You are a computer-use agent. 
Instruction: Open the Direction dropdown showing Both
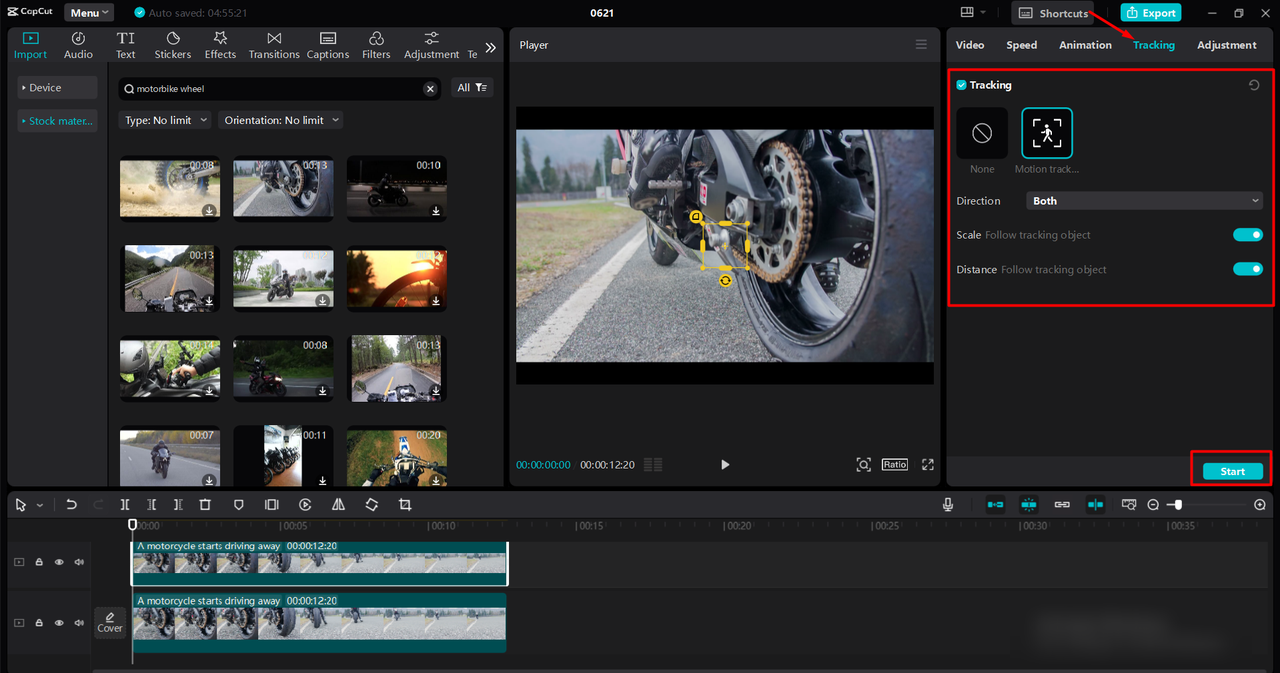(x=1145, y=201)
